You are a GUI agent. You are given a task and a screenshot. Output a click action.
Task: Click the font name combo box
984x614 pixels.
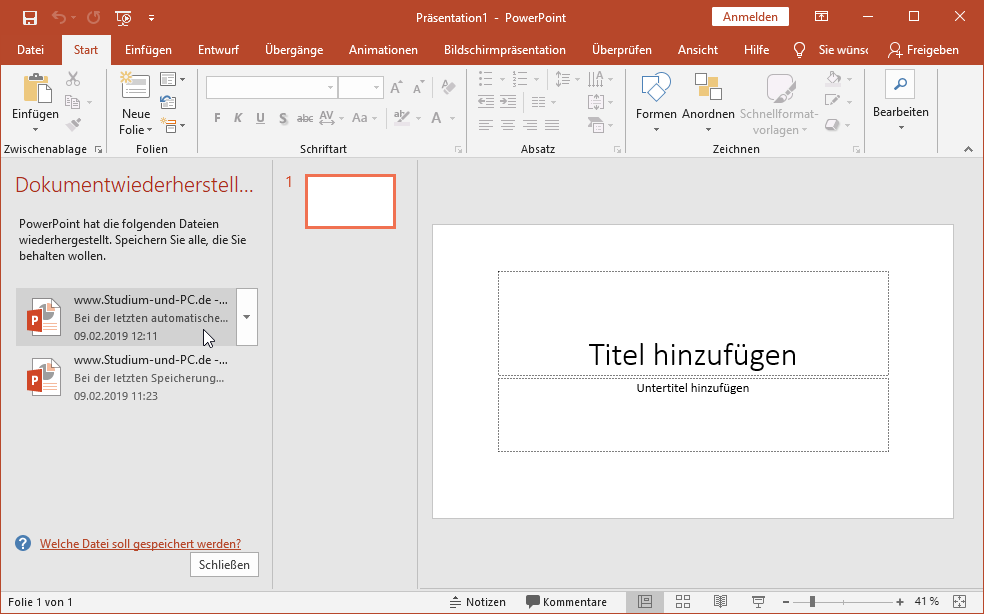pos(272,87)
